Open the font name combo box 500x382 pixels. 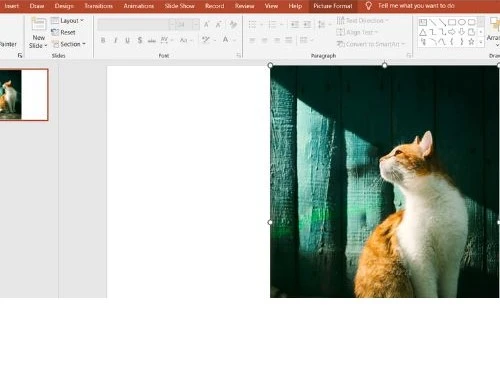pos(136,24)
